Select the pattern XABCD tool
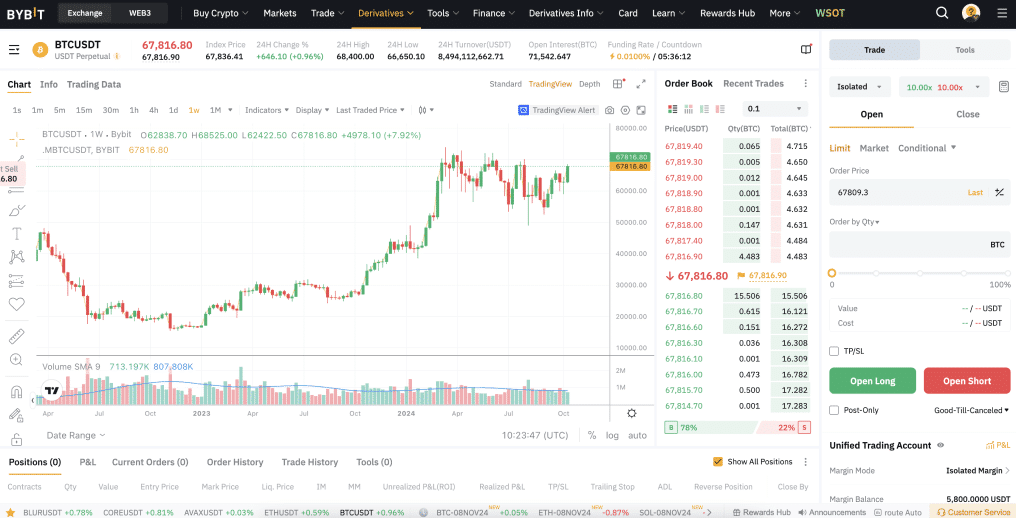Image resolution: width=1016 pixels, height=518 pixels. point(16,257)
